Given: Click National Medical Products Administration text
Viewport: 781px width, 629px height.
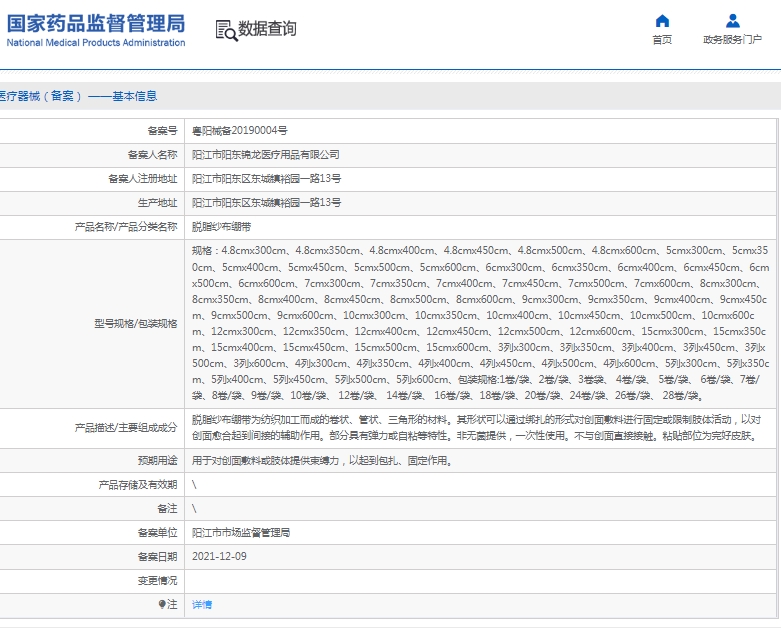Looking at the screenshot, I should pos(96,43).
